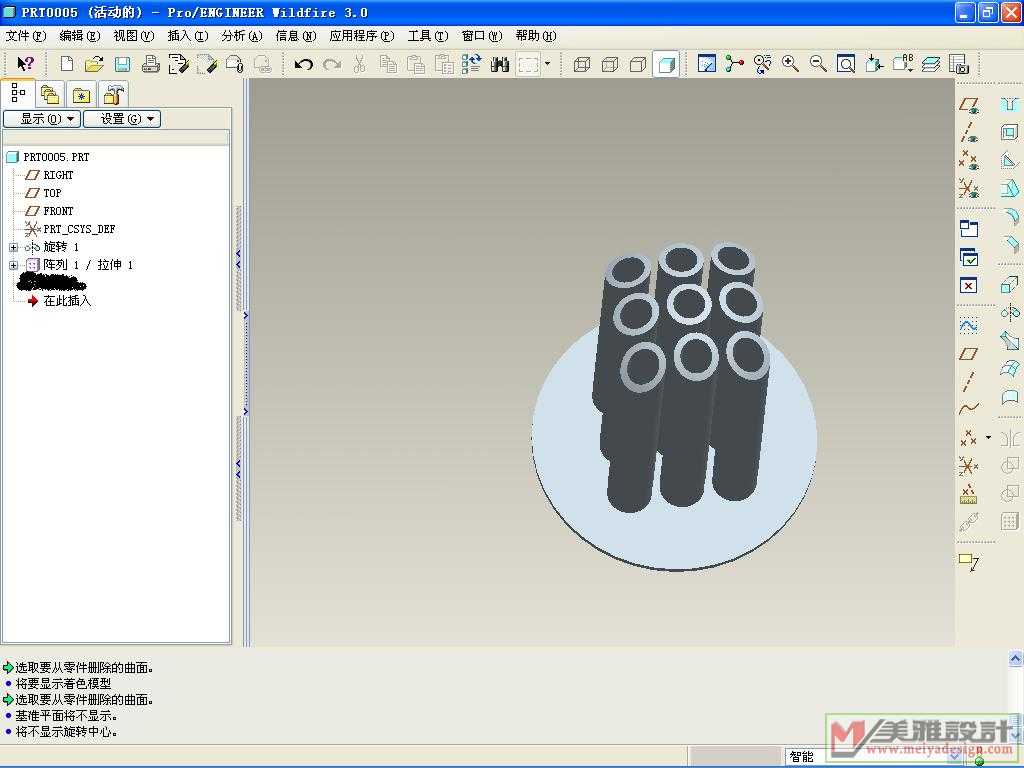Open the 工具(T) menu
The image size is (1024, 768).
pos(428,36)
